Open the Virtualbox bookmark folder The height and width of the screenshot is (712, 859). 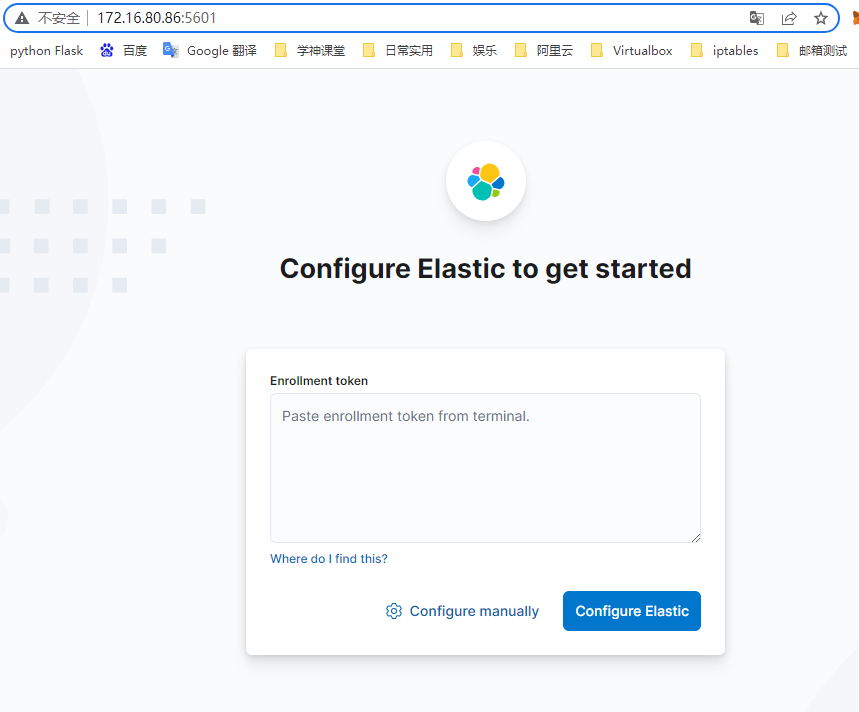pos(632,51)
